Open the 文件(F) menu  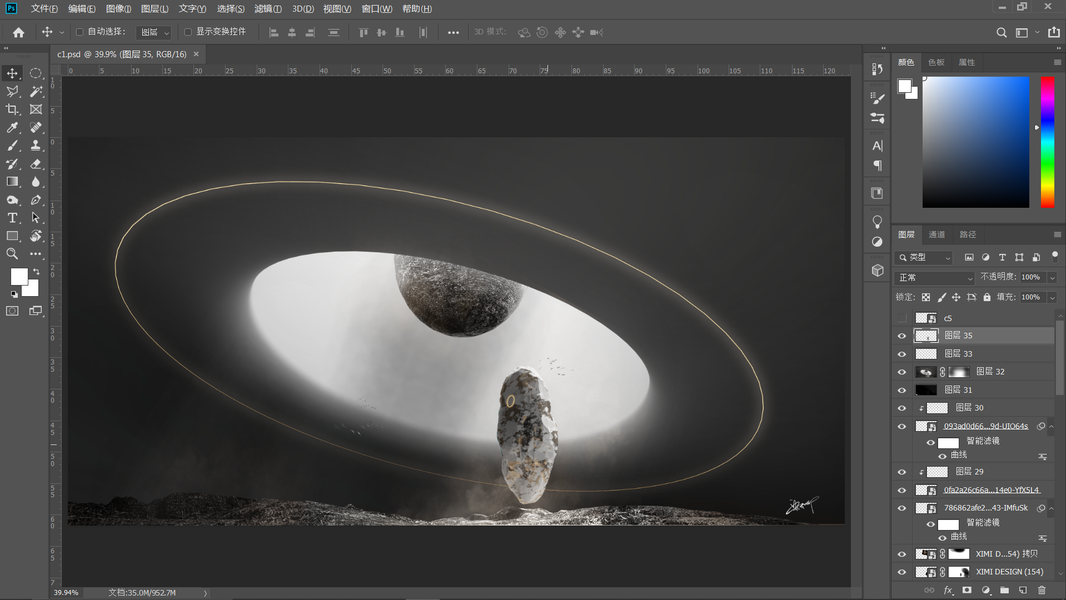44,9
